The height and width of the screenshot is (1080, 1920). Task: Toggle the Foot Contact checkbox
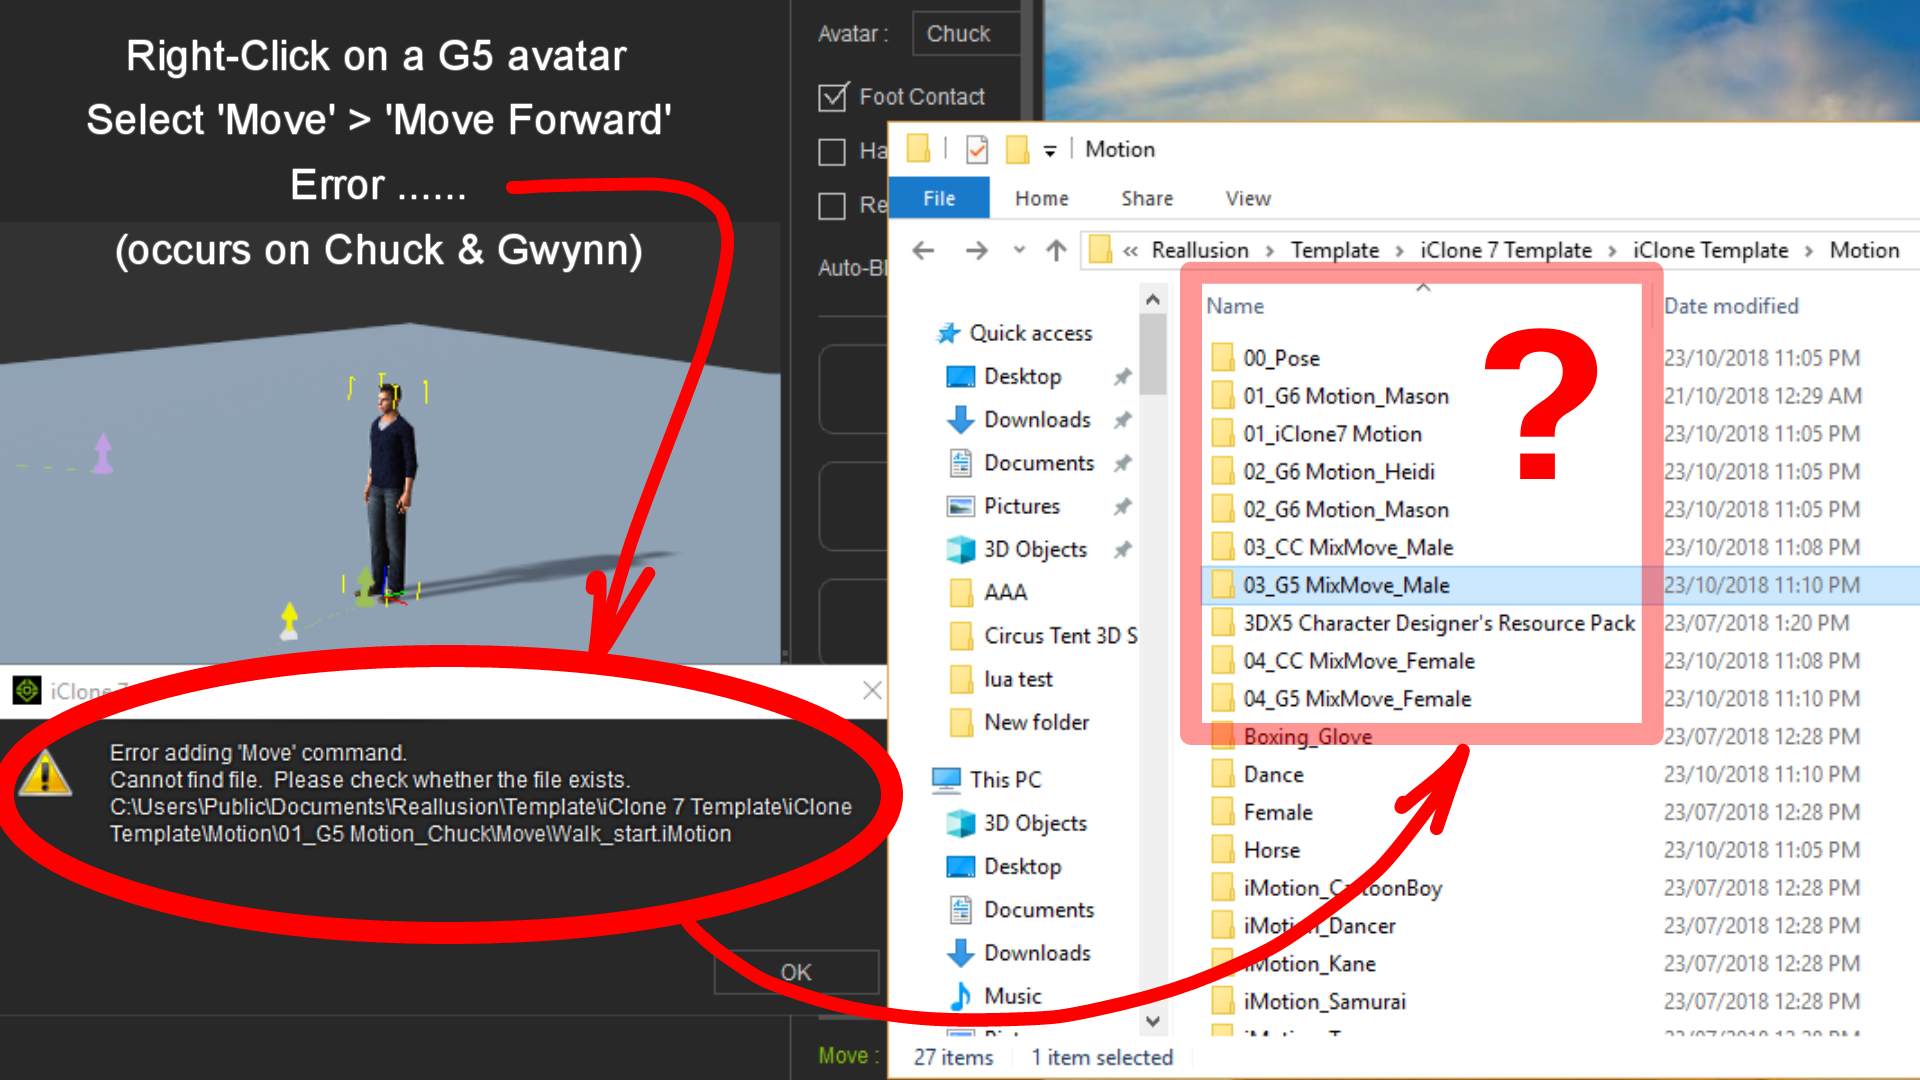coord(833,97)
